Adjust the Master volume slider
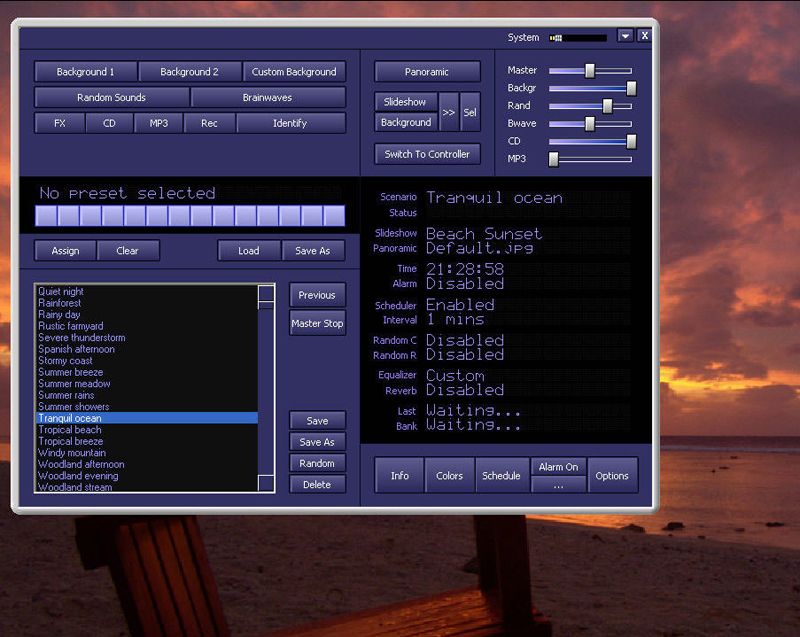The image size is (800, 637). 588,71
